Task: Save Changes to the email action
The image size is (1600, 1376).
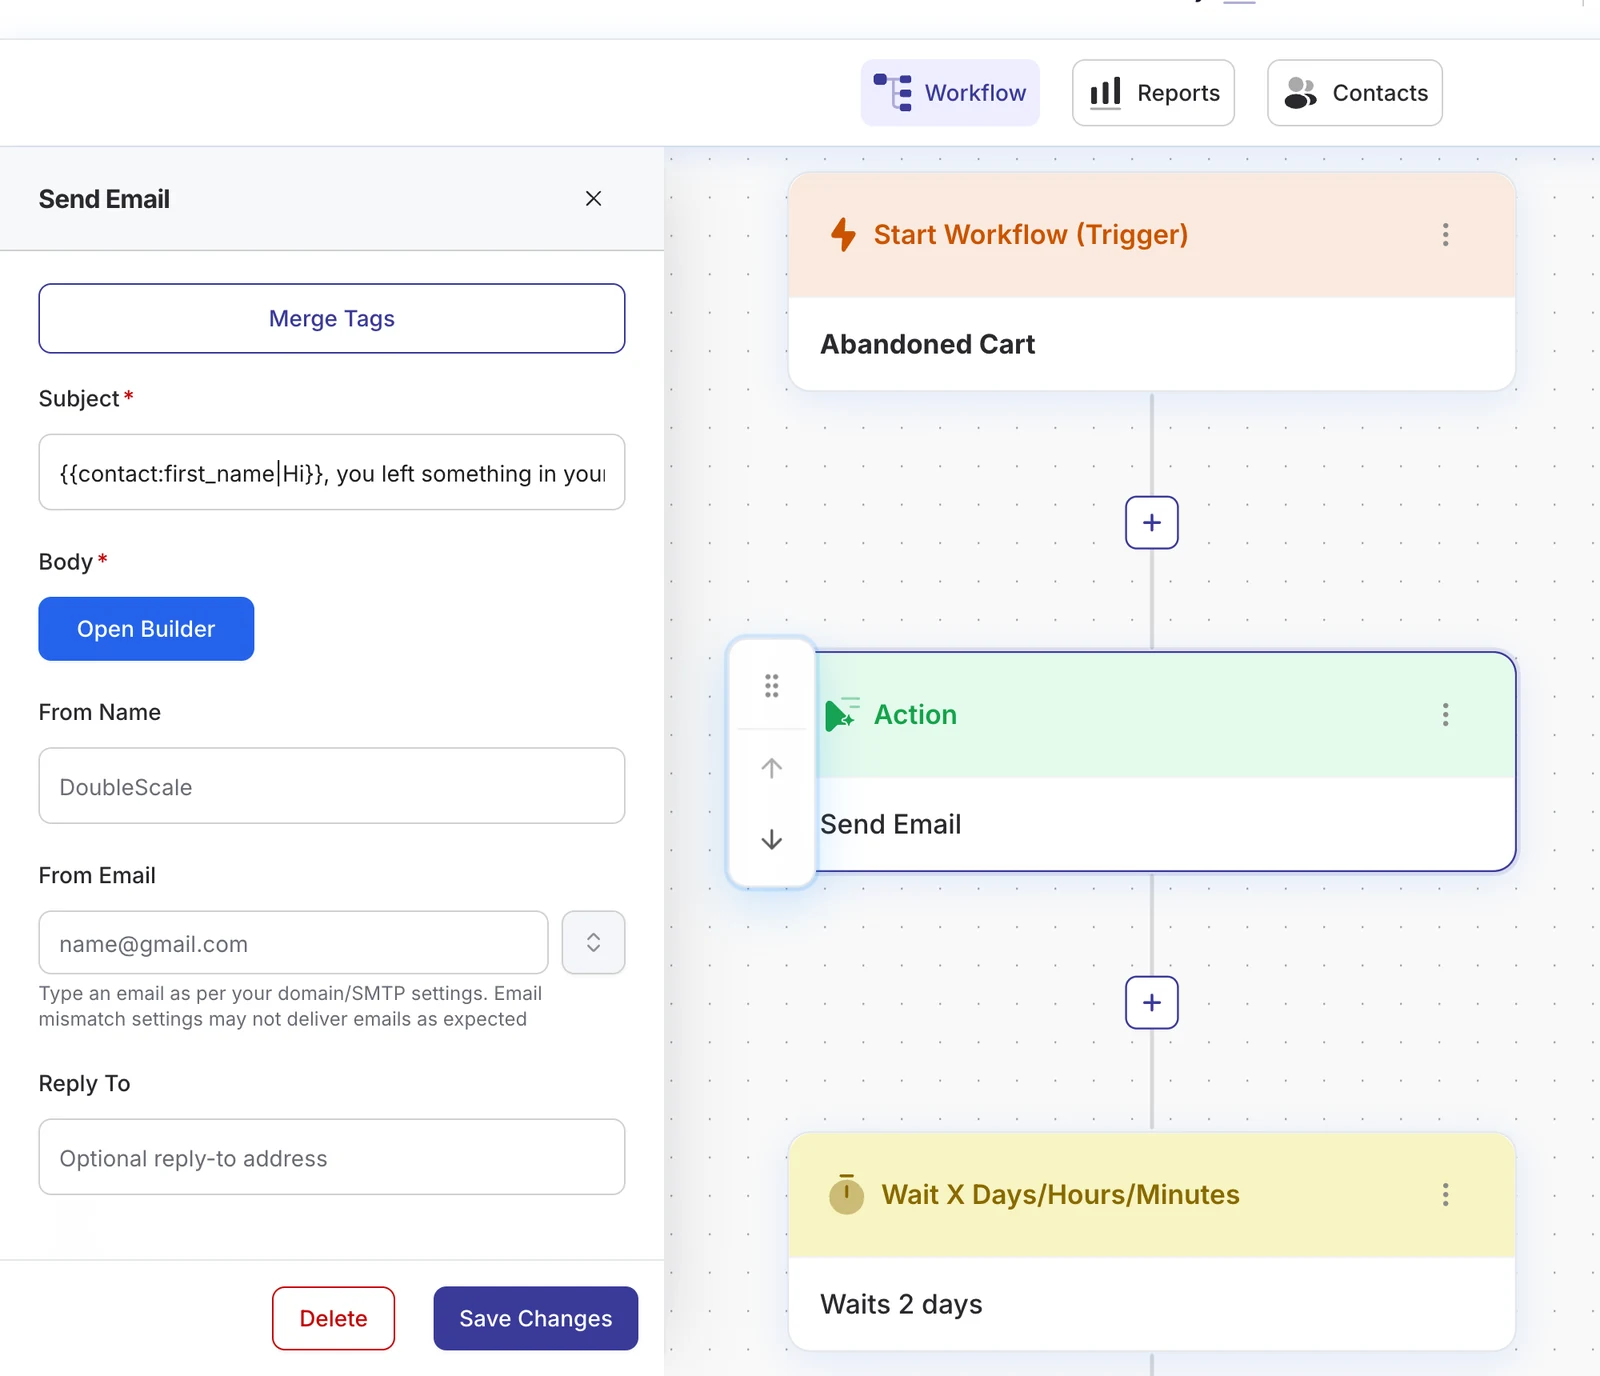Action: click(536, 1318)
